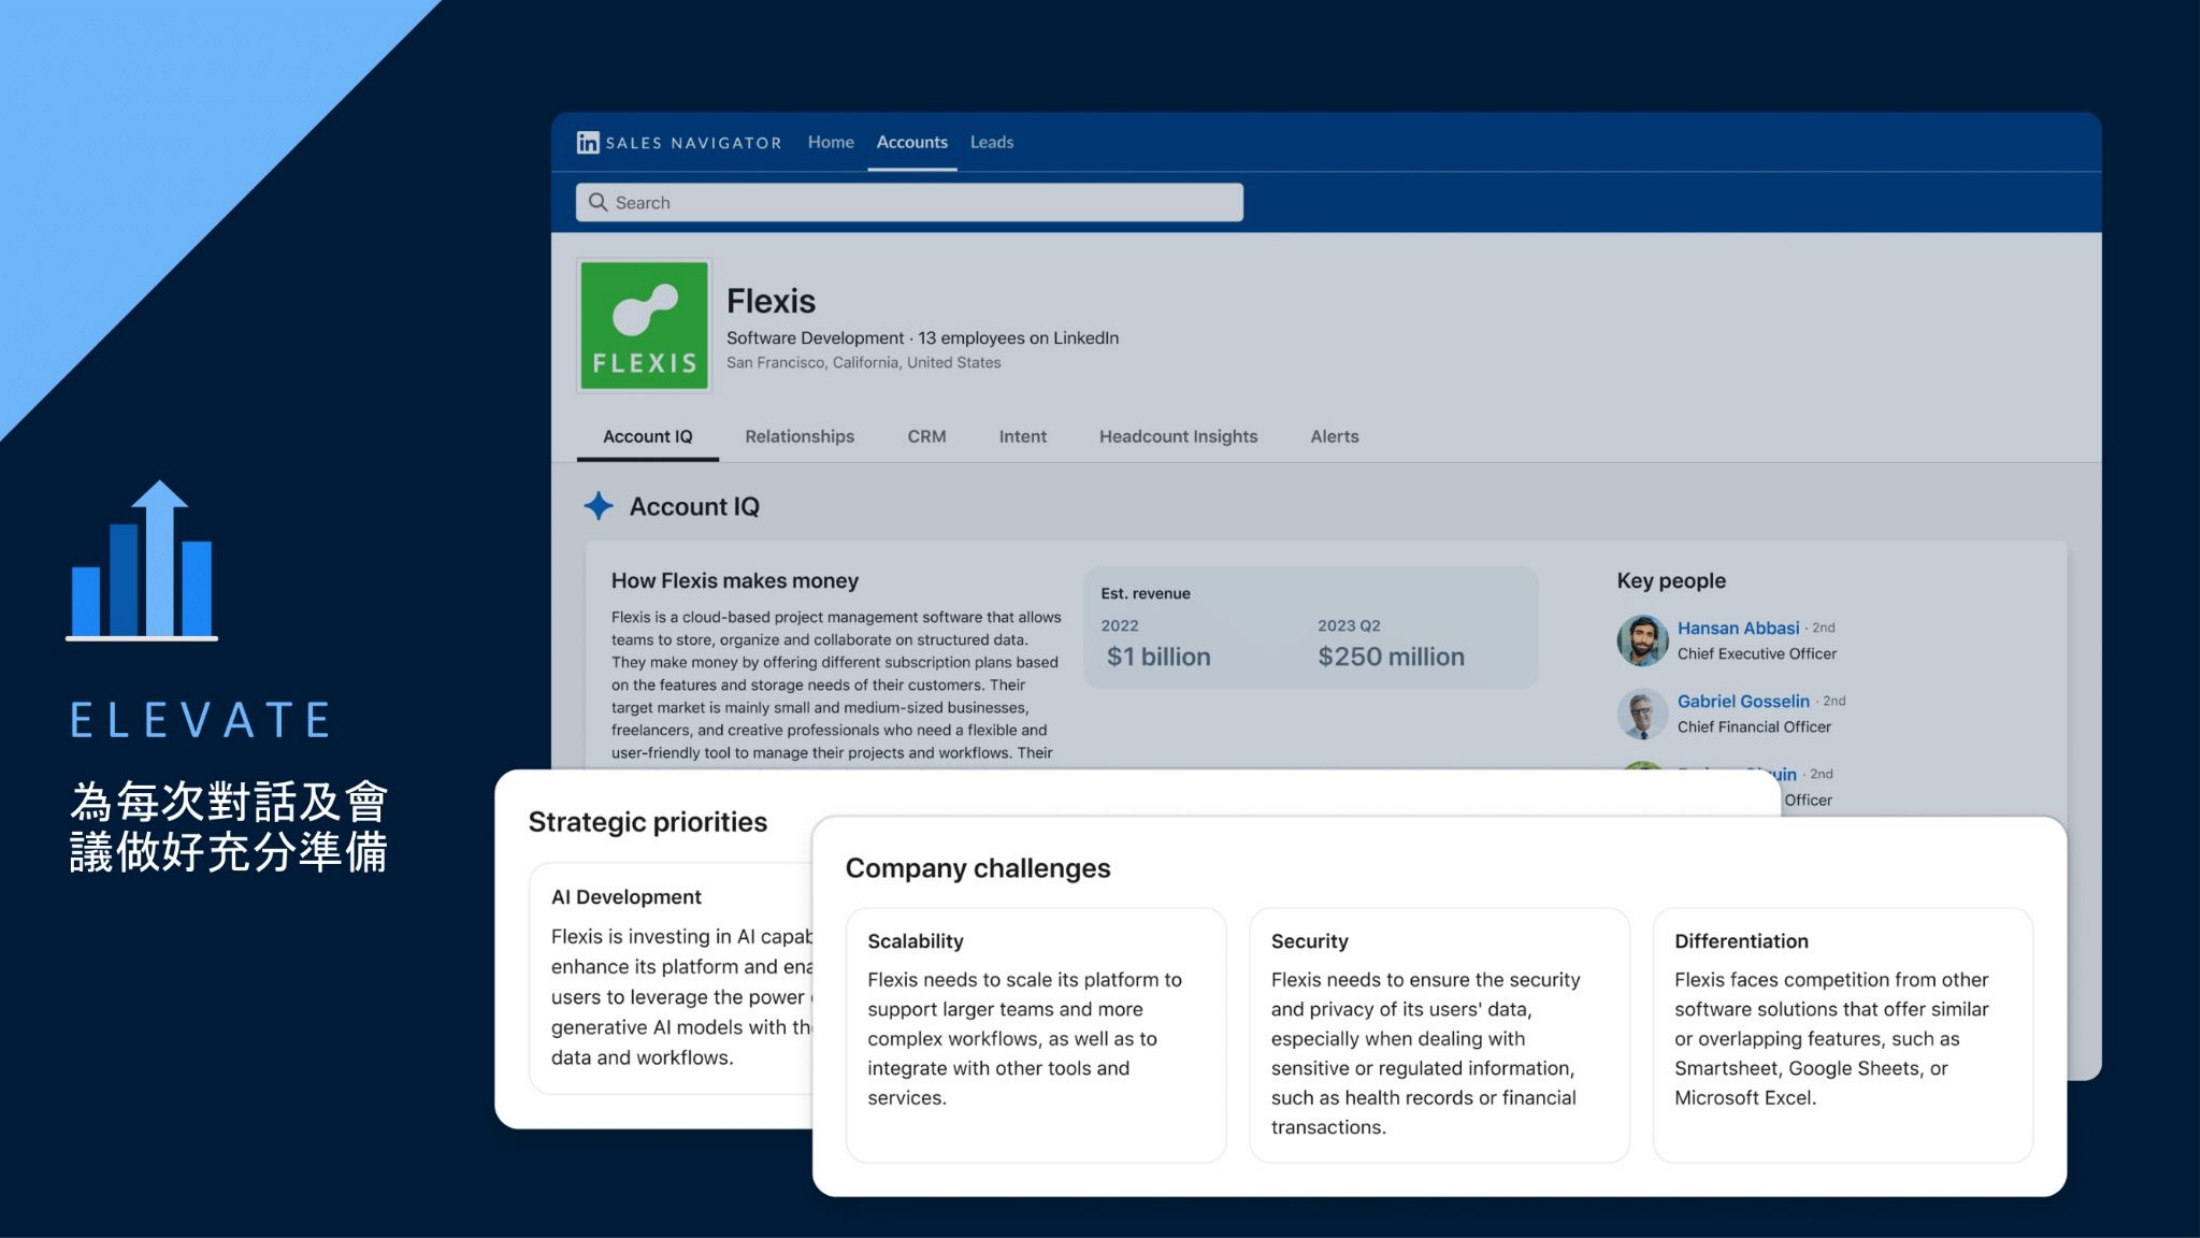Switch to the Alerts tab

tap(1335, 437)
